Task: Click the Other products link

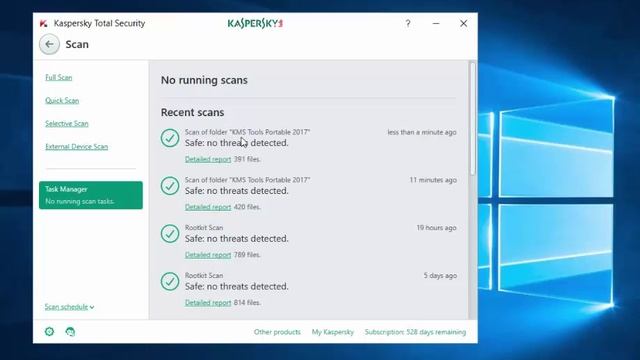Action: tap(277, 332)
